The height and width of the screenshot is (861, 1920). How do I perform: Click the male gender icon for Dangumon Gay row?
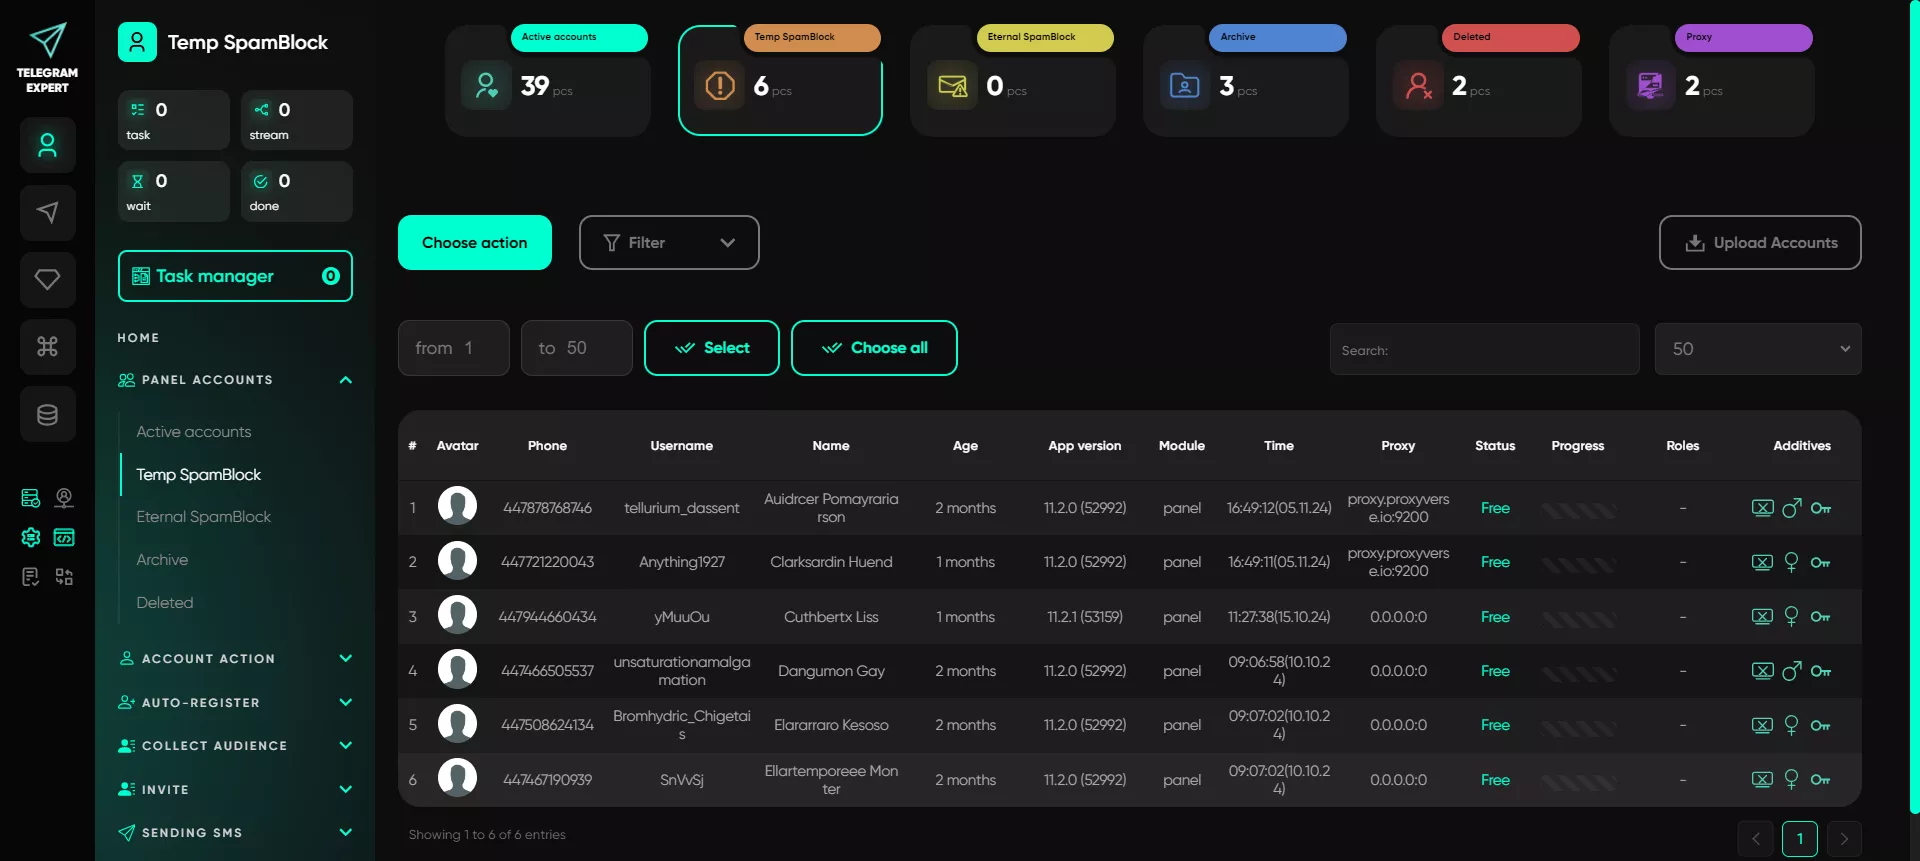pyautogui.click(x=1792, y=671)
